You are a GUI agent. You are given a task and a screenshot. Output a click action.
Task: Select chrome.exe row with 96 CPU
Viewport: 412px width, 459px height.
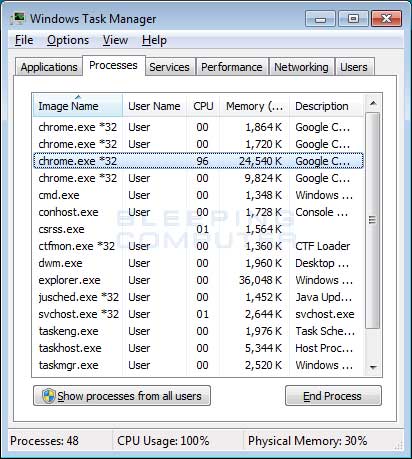tap(198, 161)
